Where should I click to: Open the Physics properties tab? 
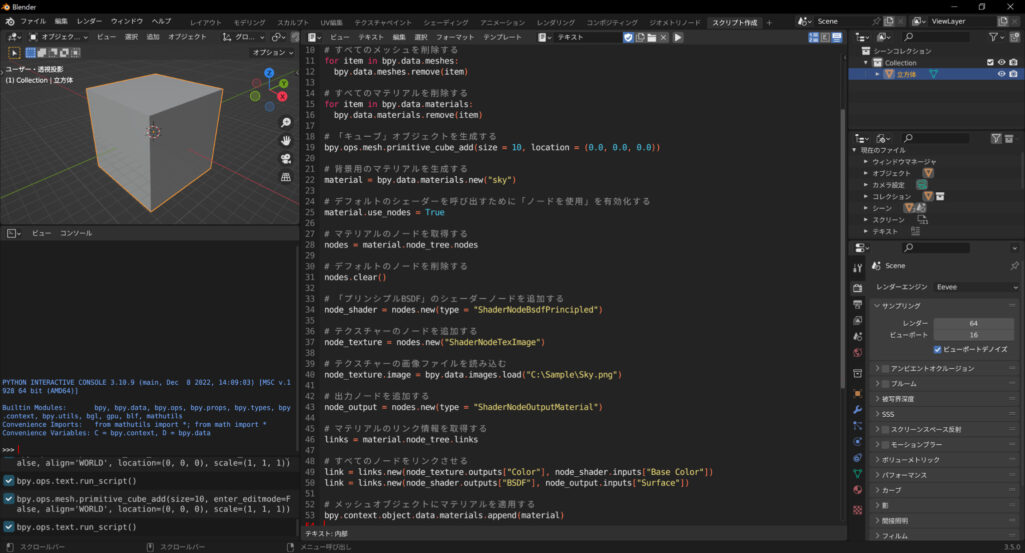click(x=858, y=442)
